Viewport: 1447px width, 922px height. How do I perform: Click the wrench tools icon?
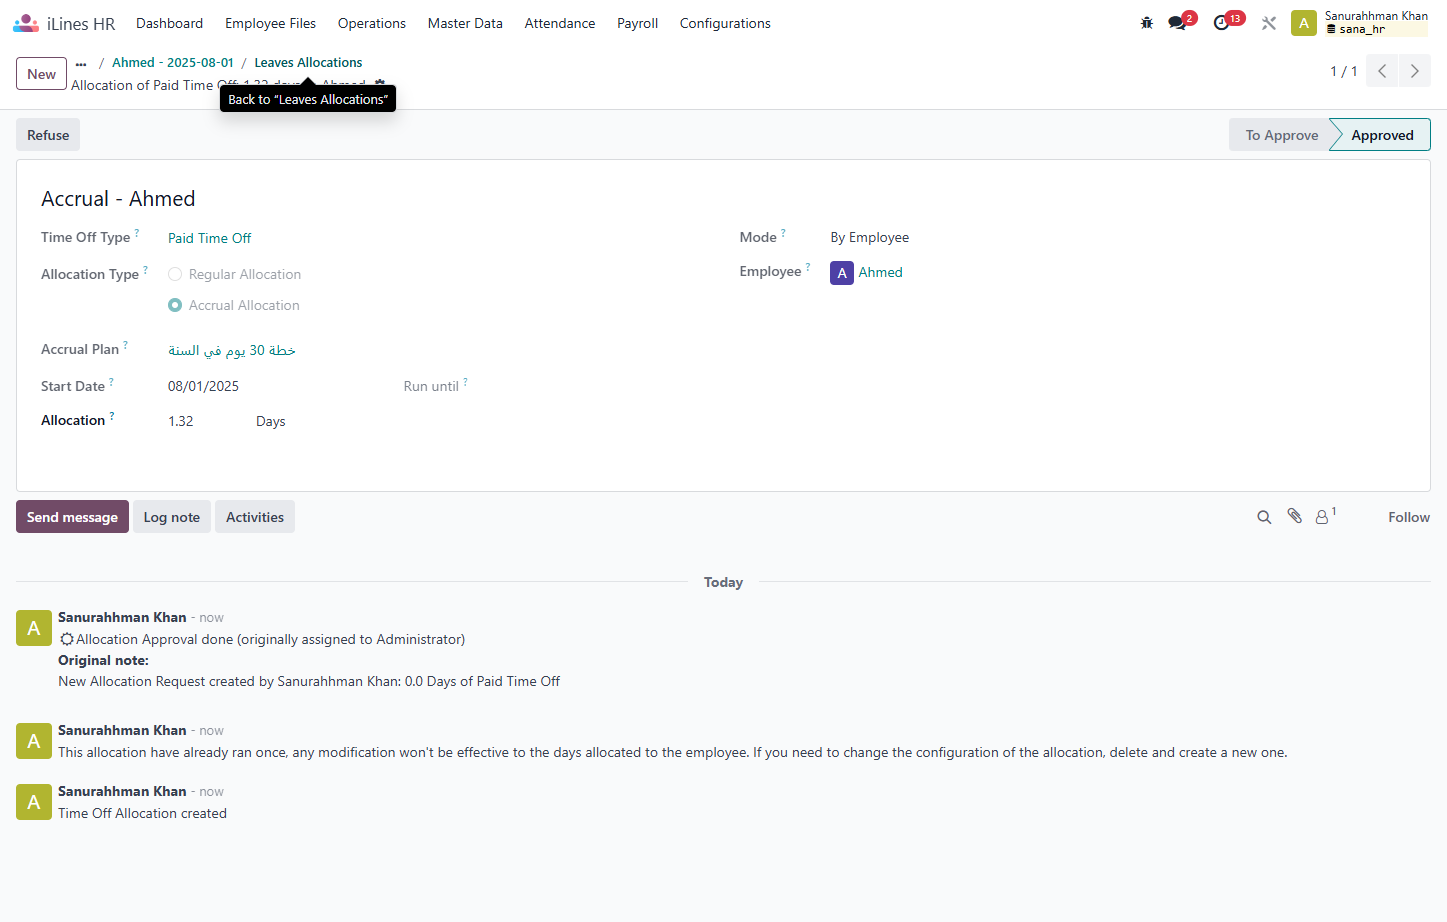pos(1269,23)
